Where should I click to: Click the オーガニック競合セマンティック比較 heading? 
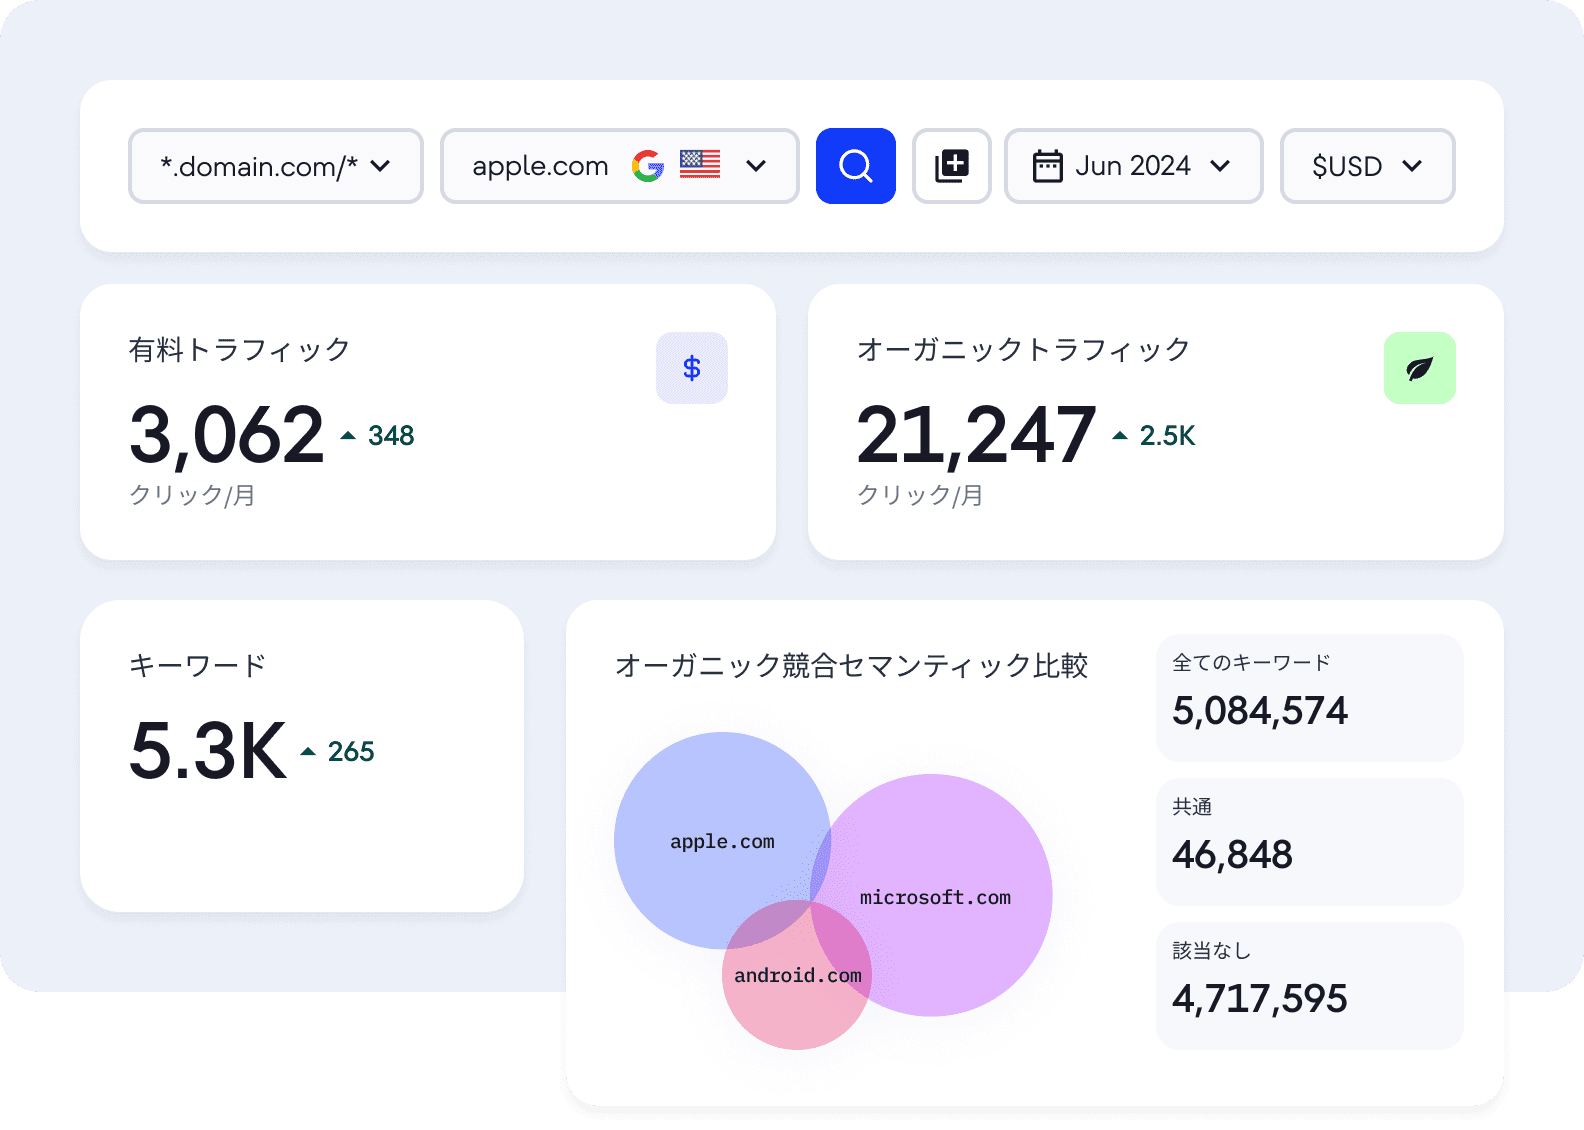(x=852, y=666)
